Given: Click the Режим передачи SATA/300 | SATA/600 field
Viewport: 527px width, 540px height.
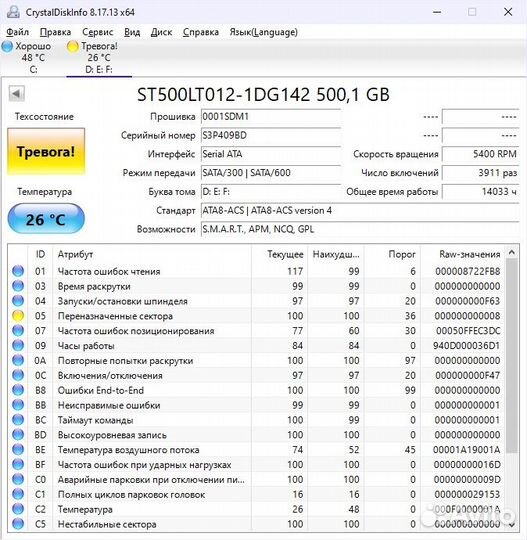Looking at the screenshot, I should (271, 173).
